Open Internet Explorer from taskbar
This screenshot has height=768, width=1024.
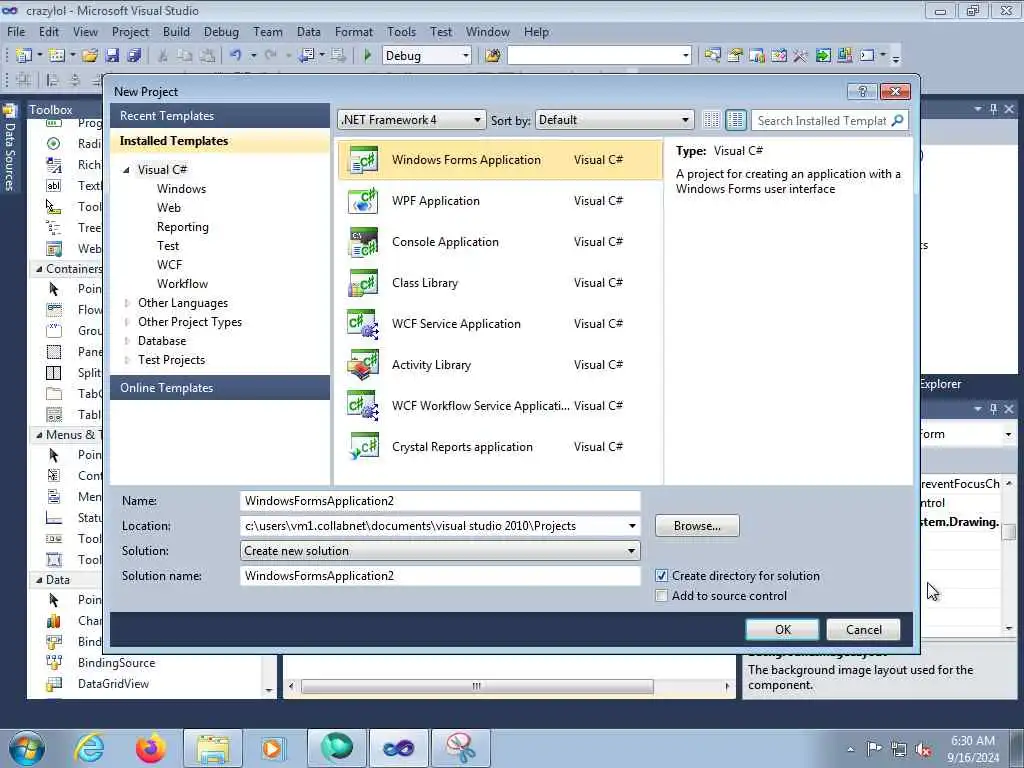click(89, 748)
